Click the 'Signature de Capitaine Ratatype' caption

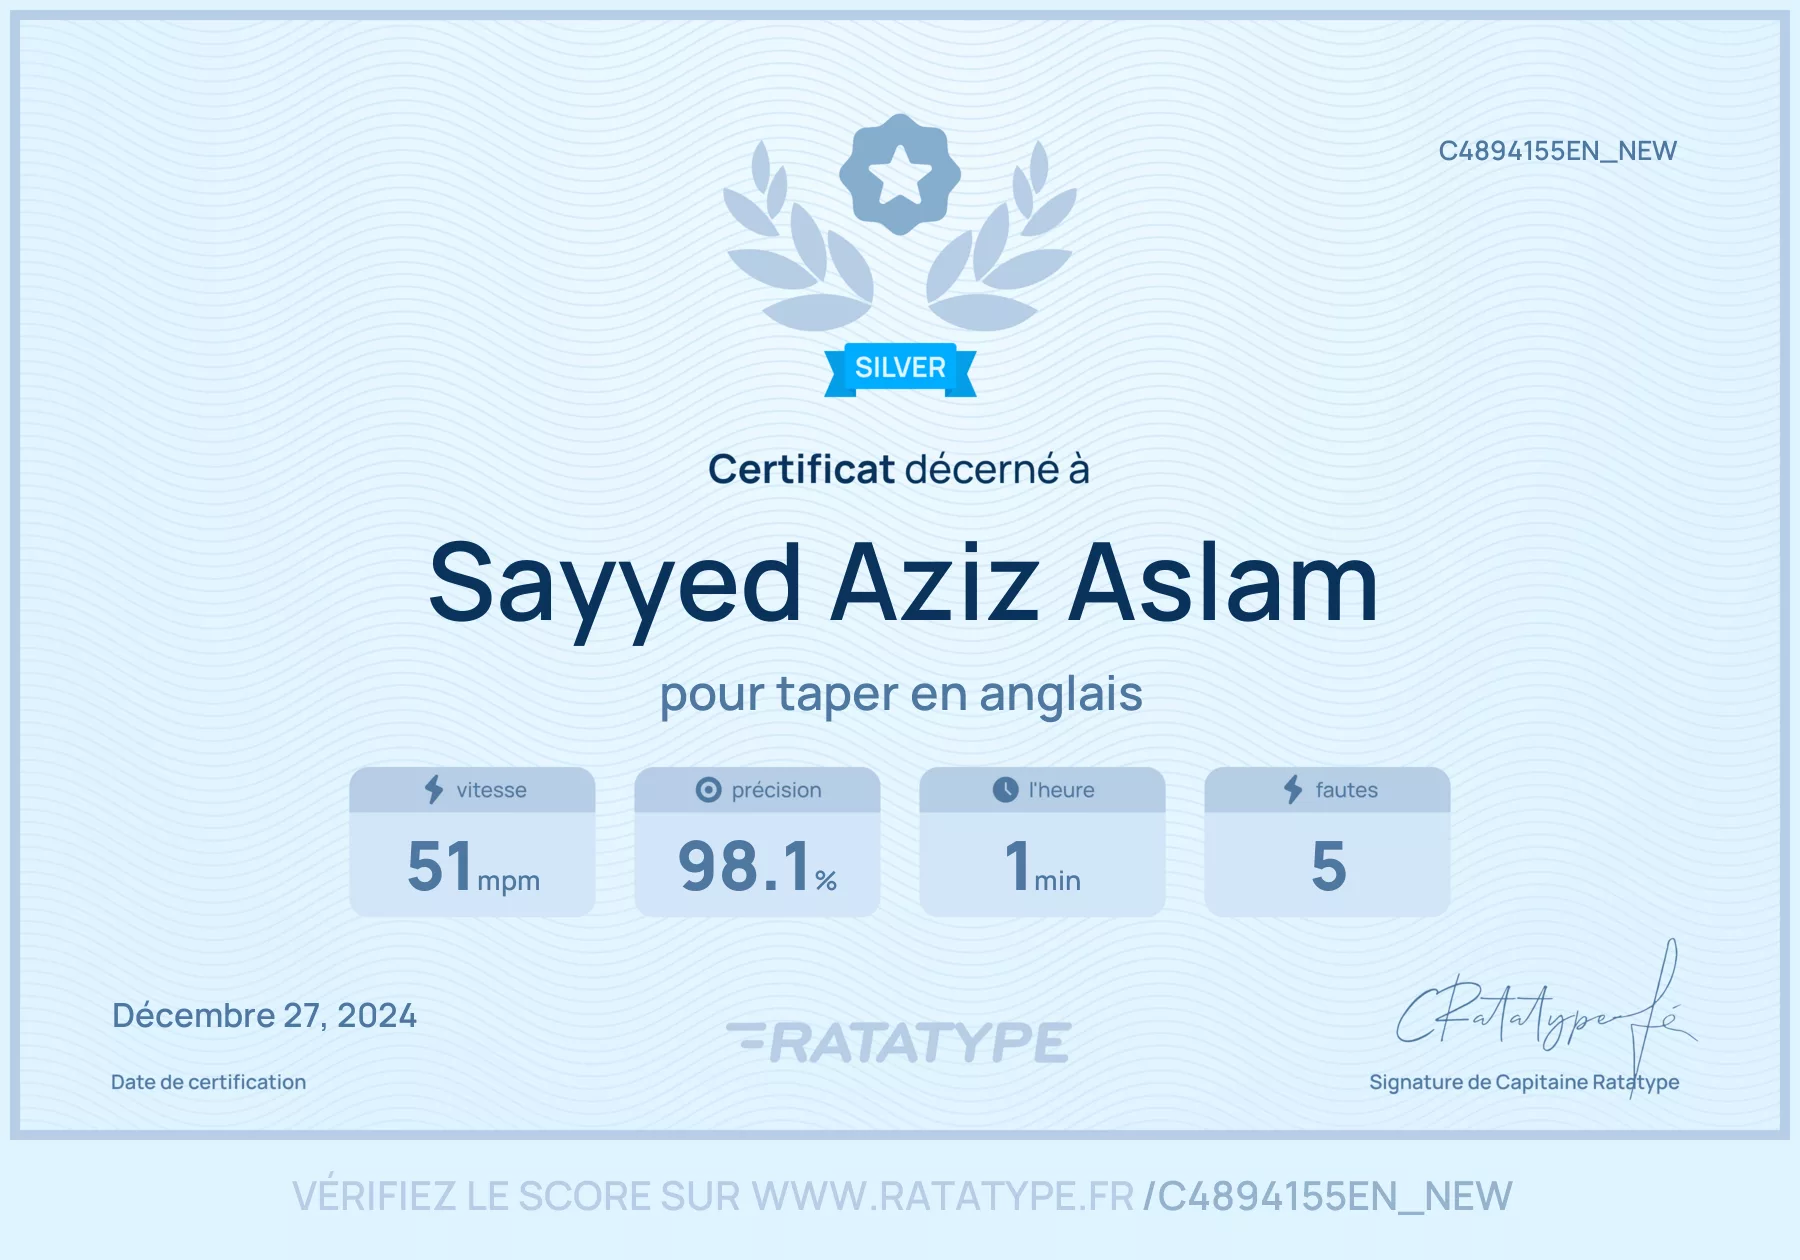1524,1083
